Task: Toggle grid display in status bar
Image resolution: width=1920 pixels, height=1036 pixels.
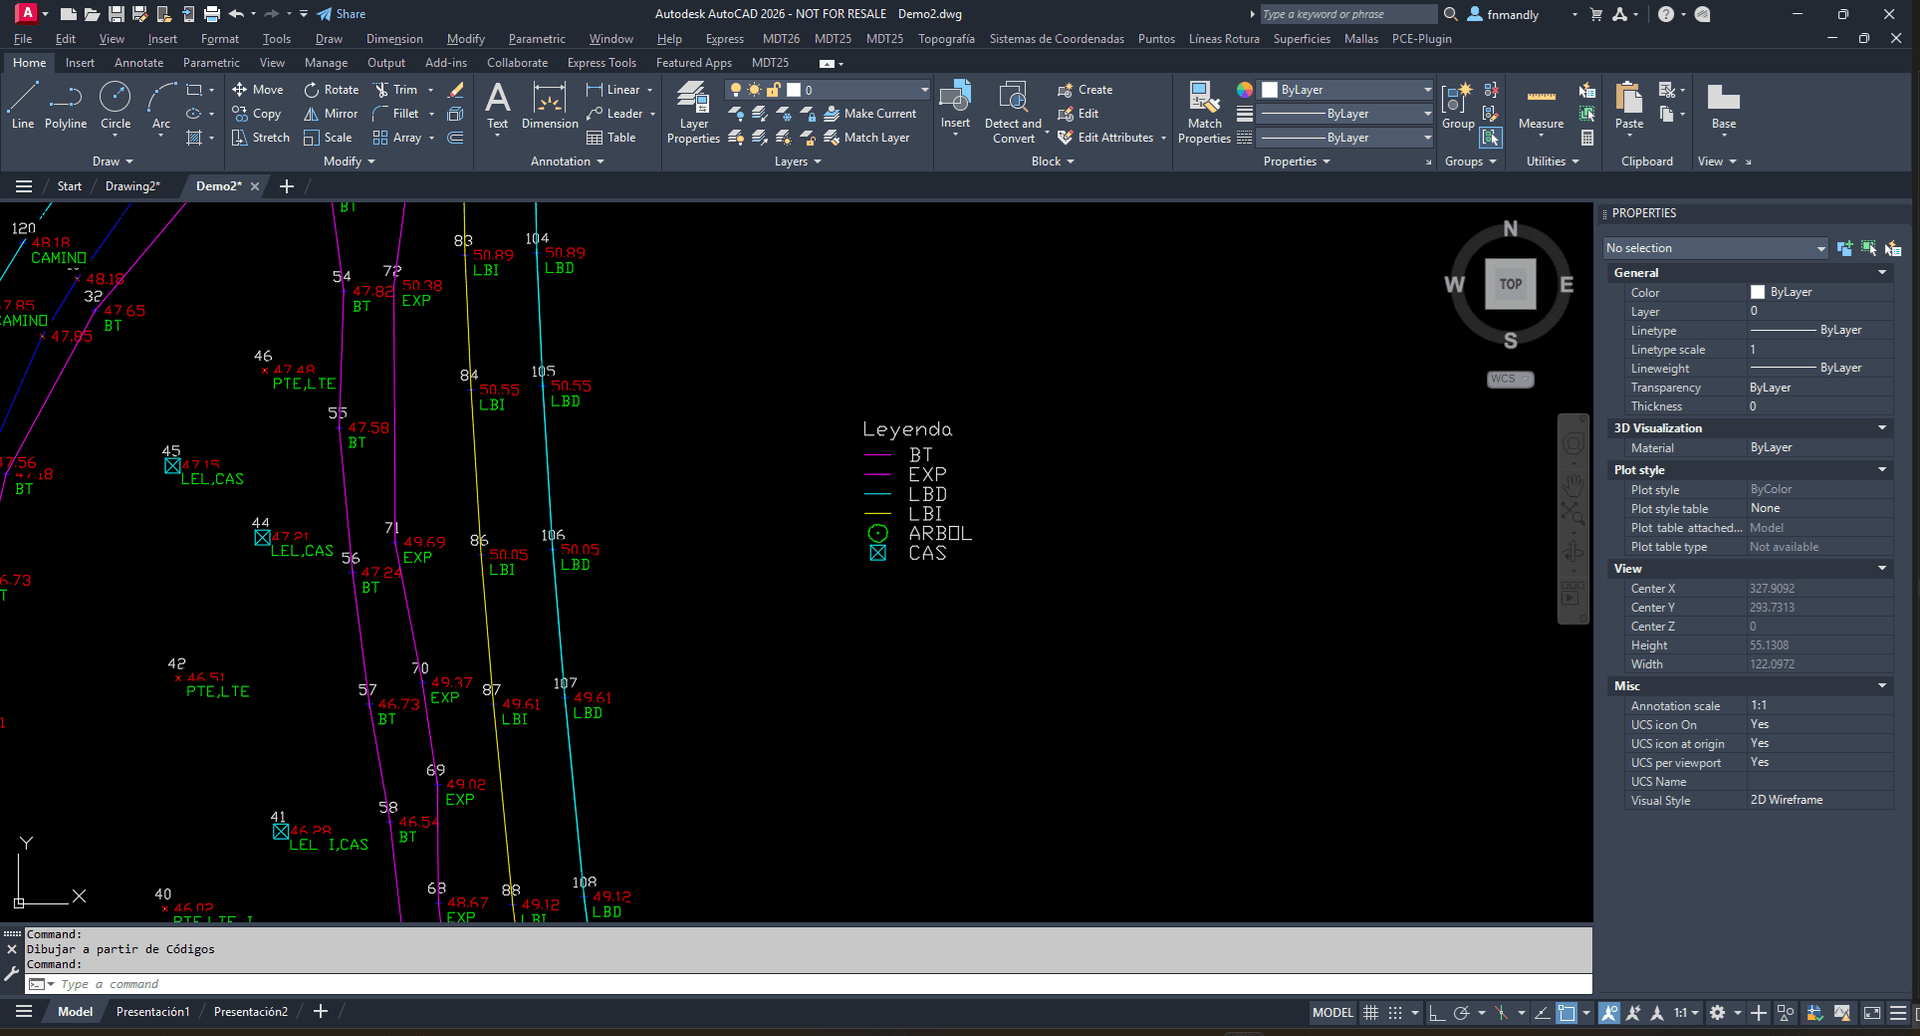Action: 1371,1013
